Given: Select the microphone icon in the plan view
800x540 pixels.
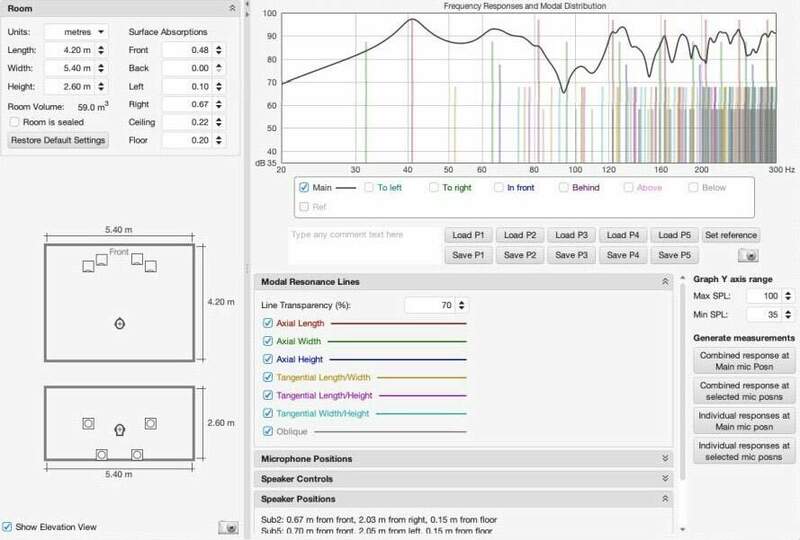Looking at the screenshot, I should 120,323.
